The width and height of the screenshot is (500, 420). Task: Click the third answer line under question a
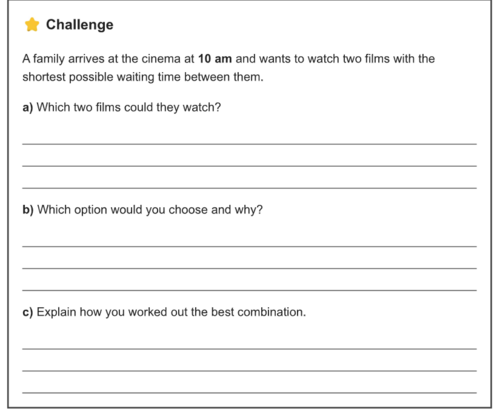coord(249,188)
